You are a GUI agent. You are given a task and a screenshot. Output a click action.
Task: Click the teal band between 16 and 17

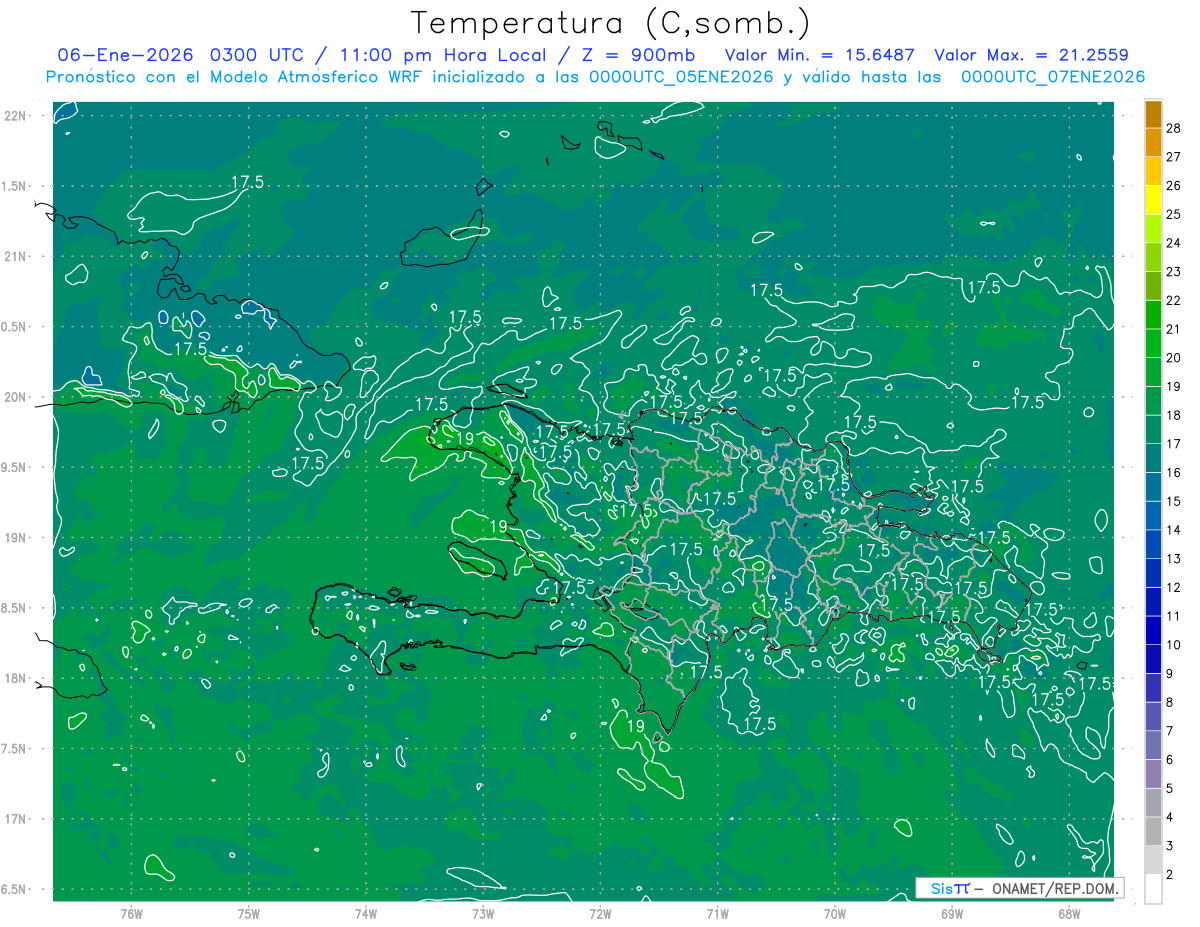tap(1153, 458)
